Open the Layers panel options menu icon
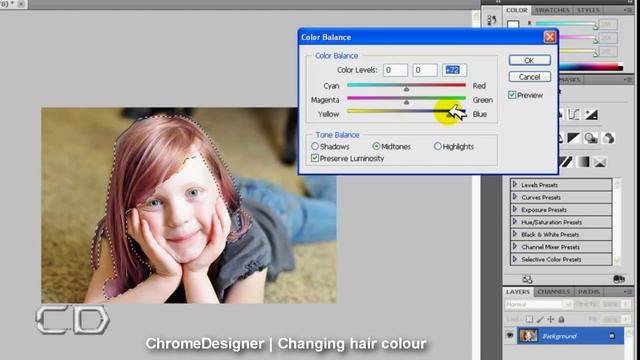 [627, 292]
